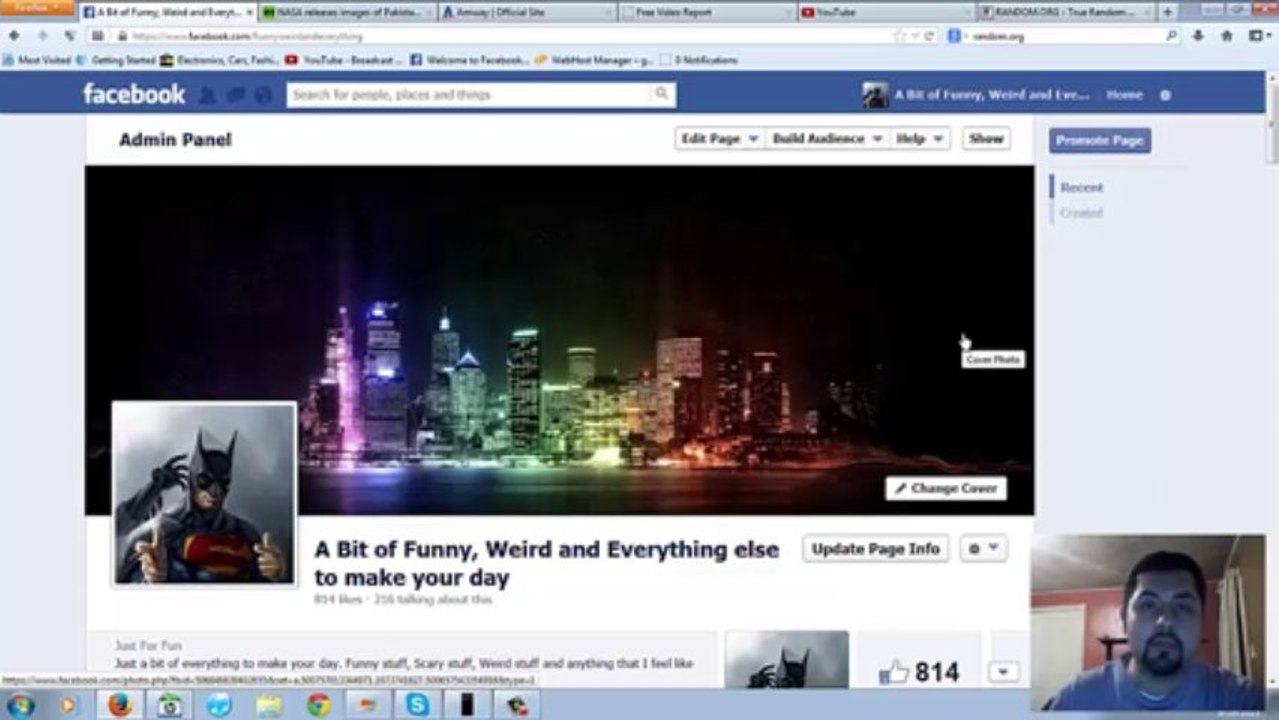Click the Change Cover button
The height and width of the screenshot is (720, 1279).
click(945, 488)
